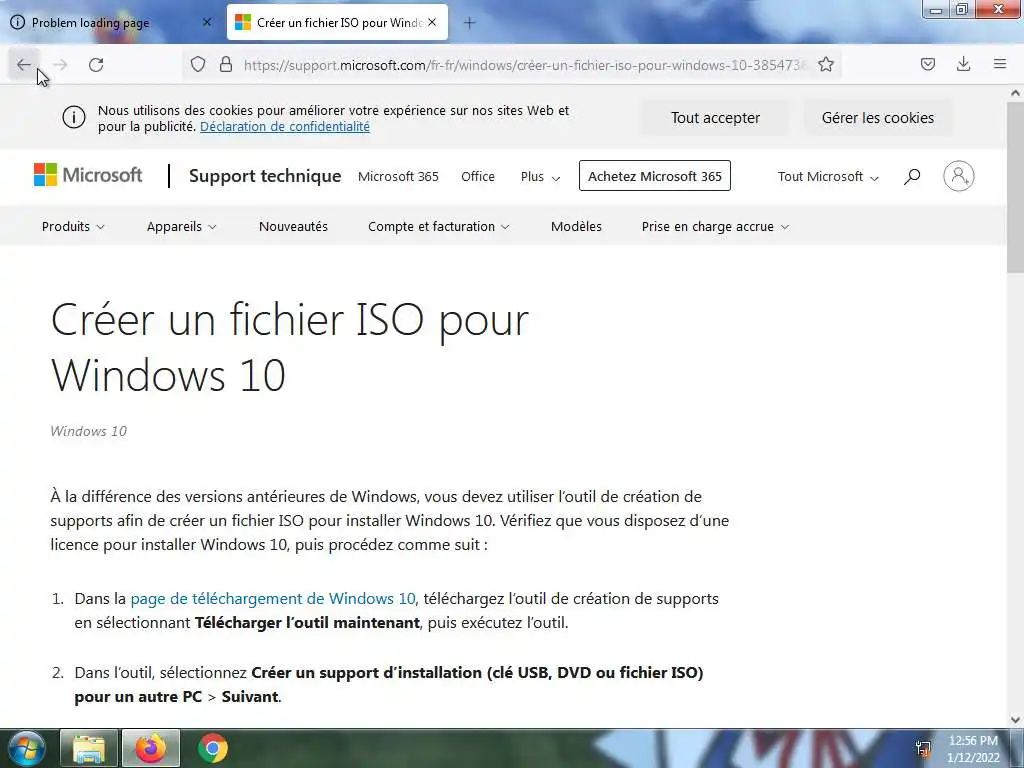Click the taskbar clock showing 12:56 PM
1024x768 pixels.
coord(973,748)
